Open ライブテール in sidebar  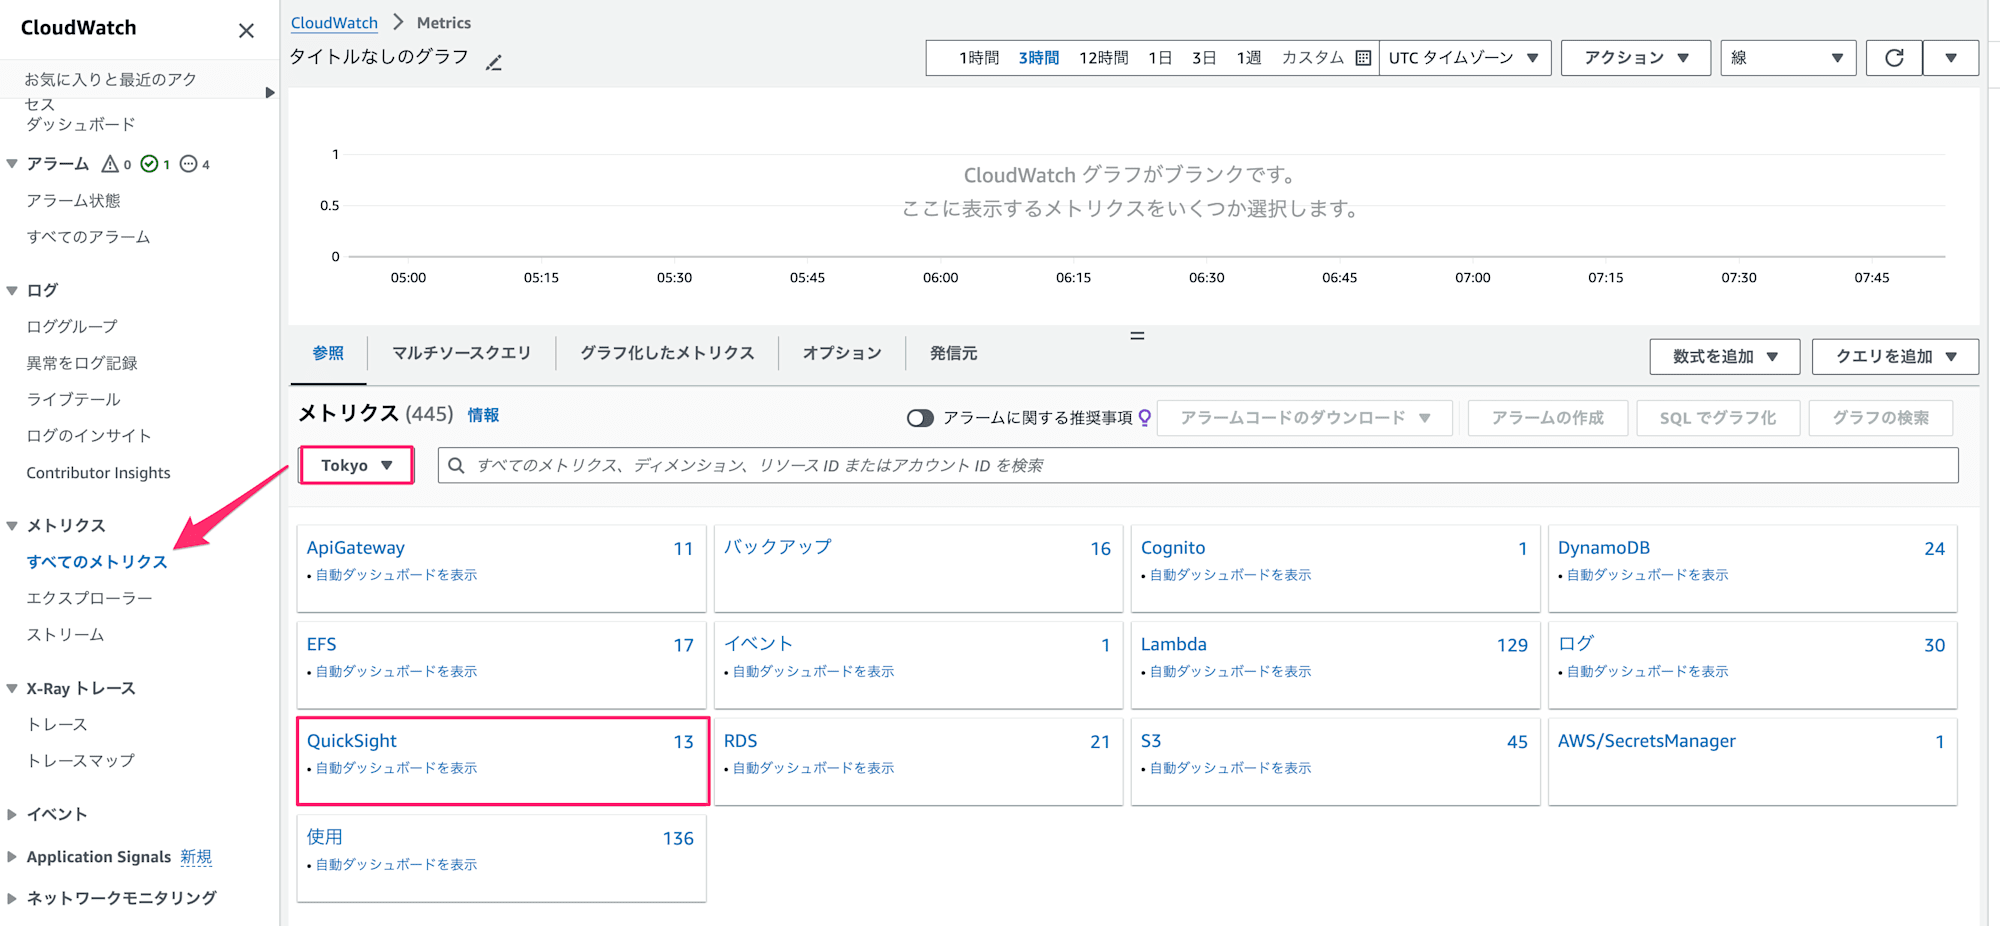pyautogui.click(x=73, y=400)
